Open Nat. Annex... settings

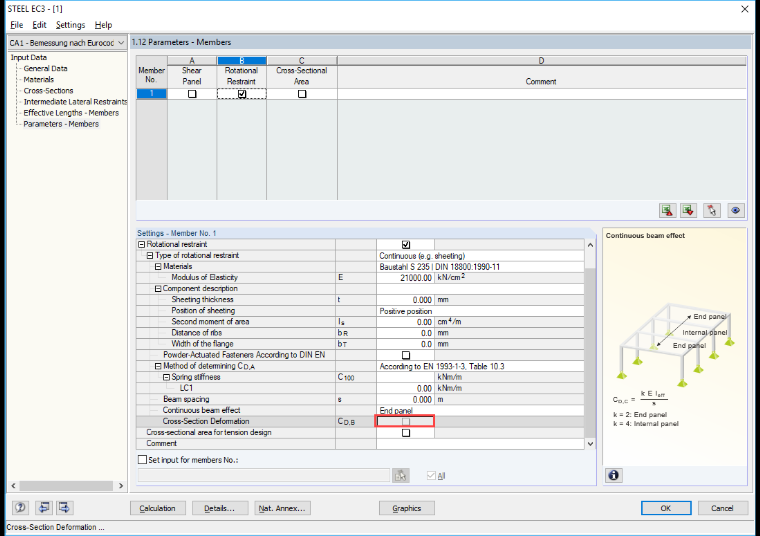(282, 508)
